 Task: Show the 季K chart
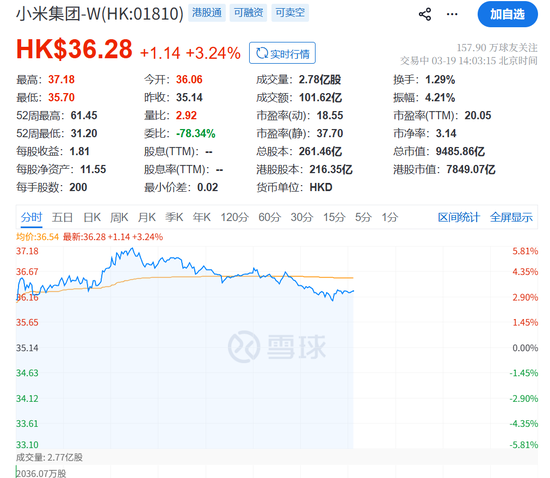point(174,217)
